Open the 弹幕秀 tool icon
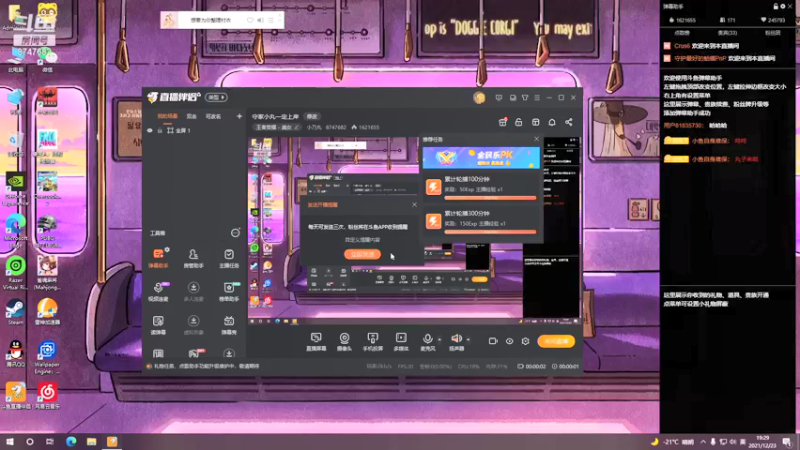Image resolution: width=800 pixels, height=450 pixels. pos(229,325)
